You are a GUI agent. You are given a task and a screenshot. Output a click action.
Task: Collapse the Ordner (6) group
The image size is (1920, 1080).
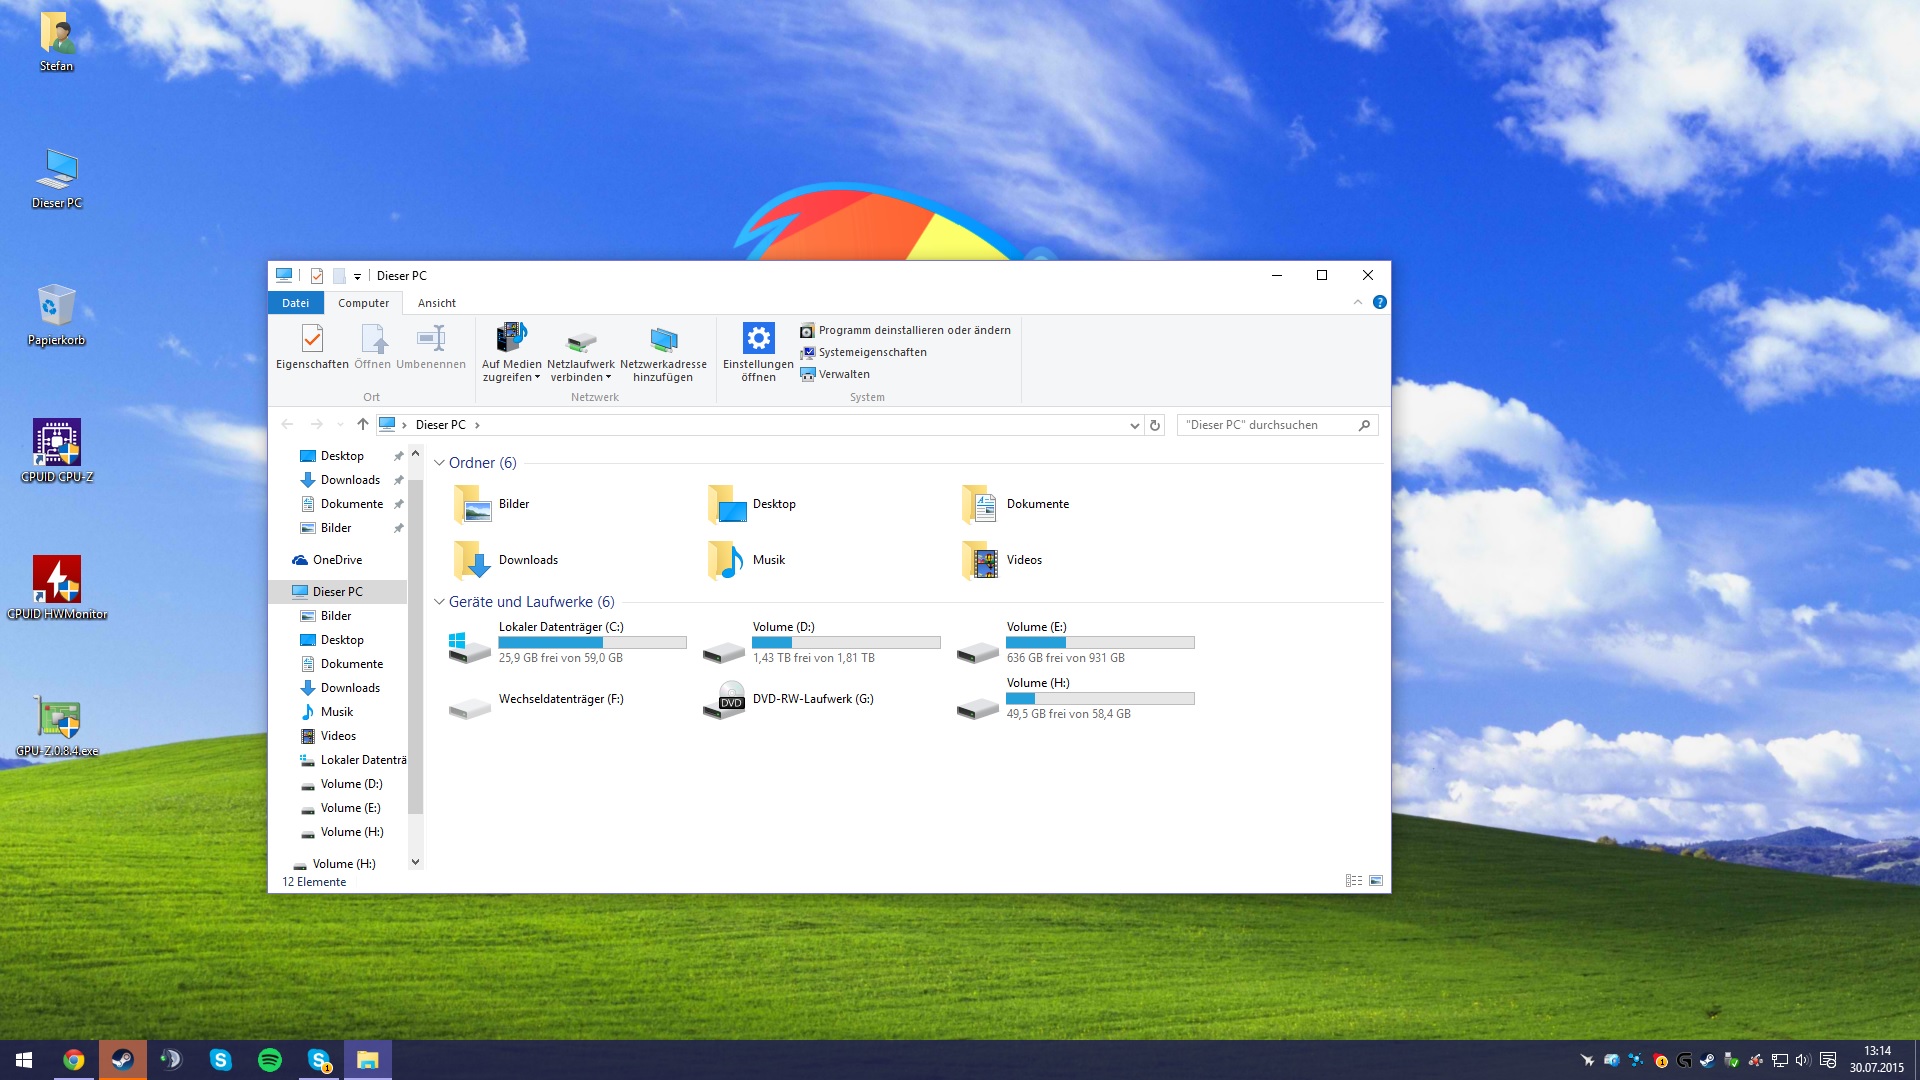[439, 463]
